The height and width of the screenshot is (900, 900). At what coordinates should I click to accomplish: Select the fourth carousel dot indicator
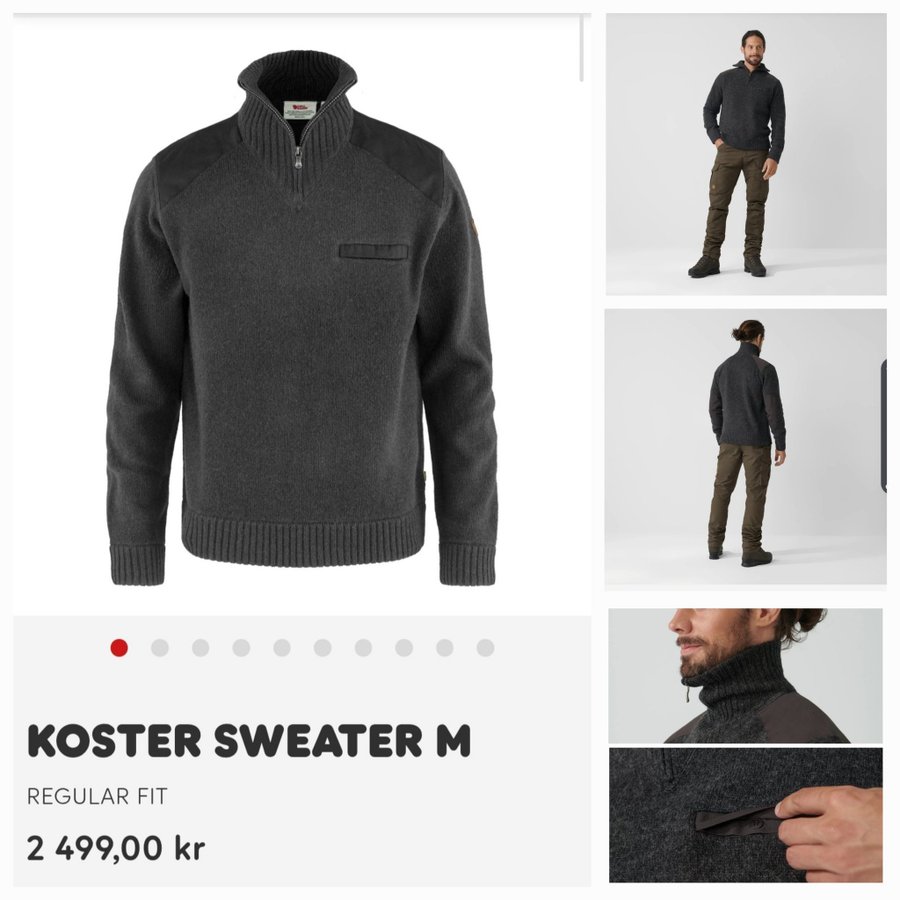click(241, 648)
